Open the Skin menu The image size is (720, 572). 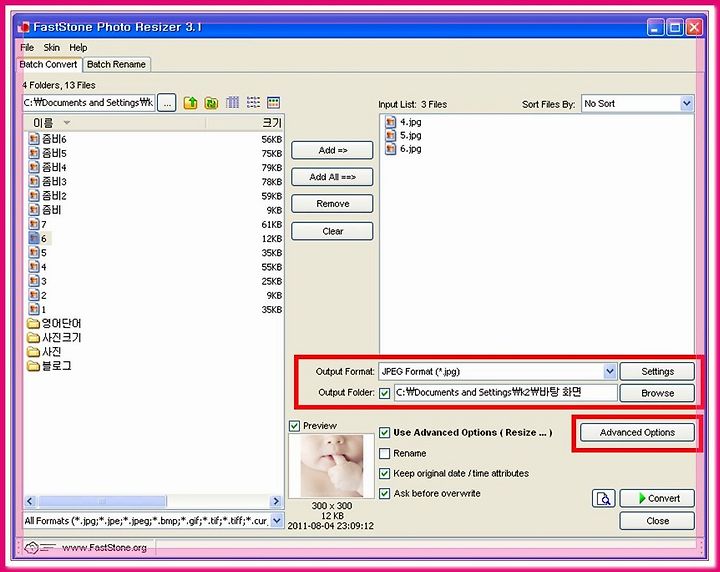click(51, 48)
